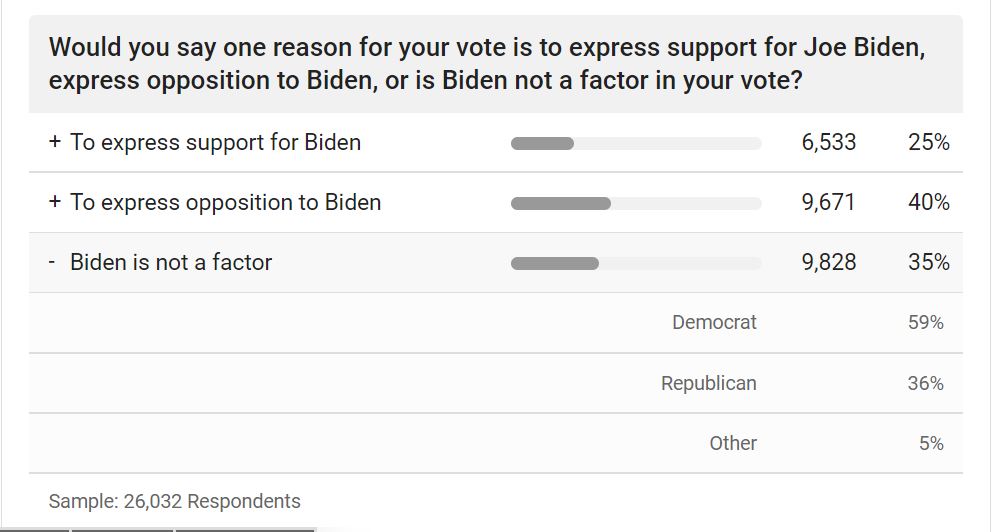Collapse the 'Biden is not a factor' minus icon

[x=52, y=263]
